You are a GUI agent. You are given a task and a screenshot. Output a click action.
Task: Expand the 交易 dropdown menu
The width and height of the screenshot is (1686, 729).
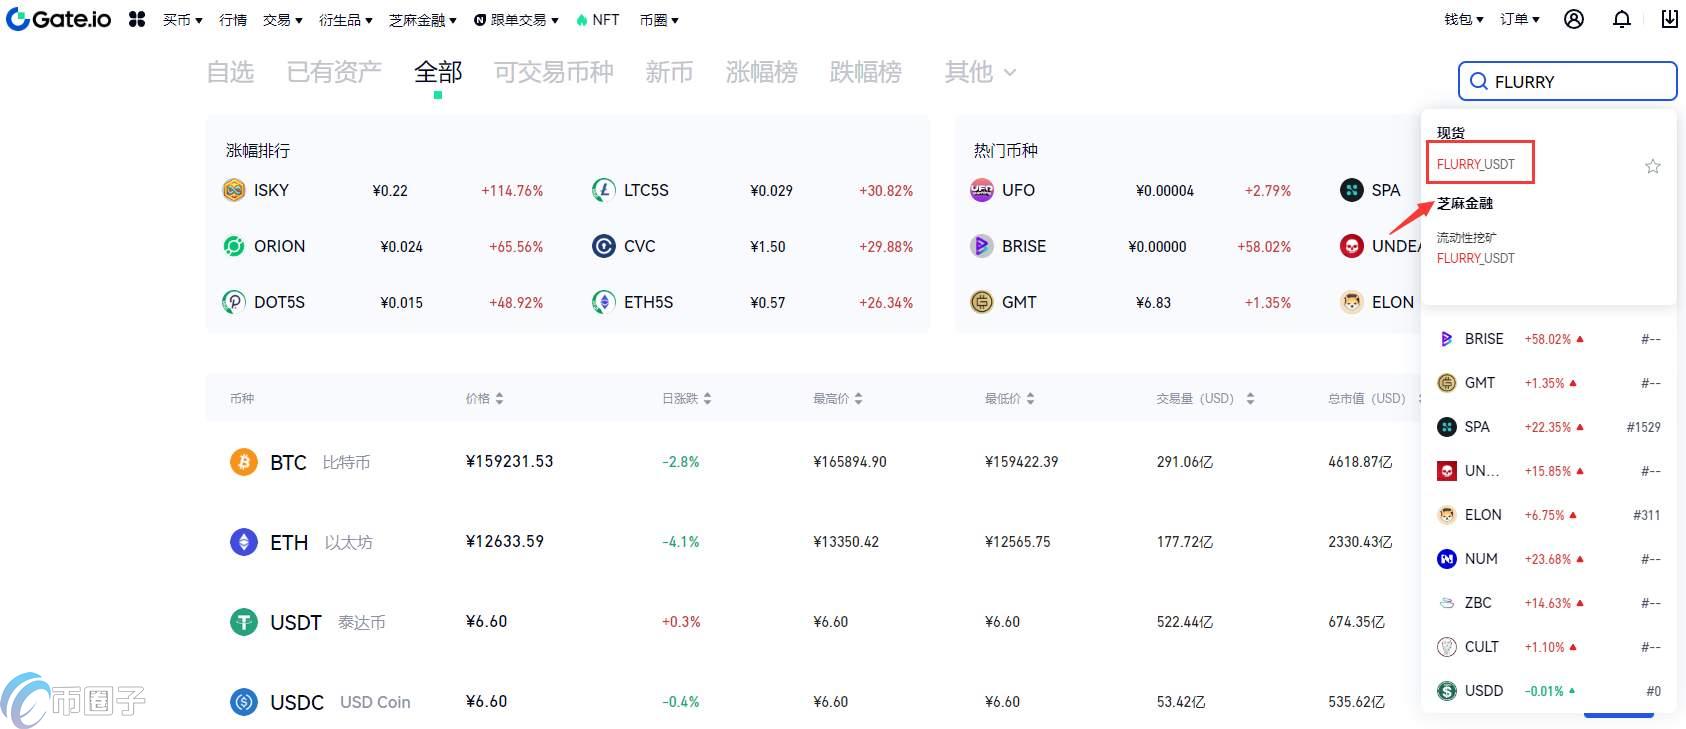(x=283, y=20)
